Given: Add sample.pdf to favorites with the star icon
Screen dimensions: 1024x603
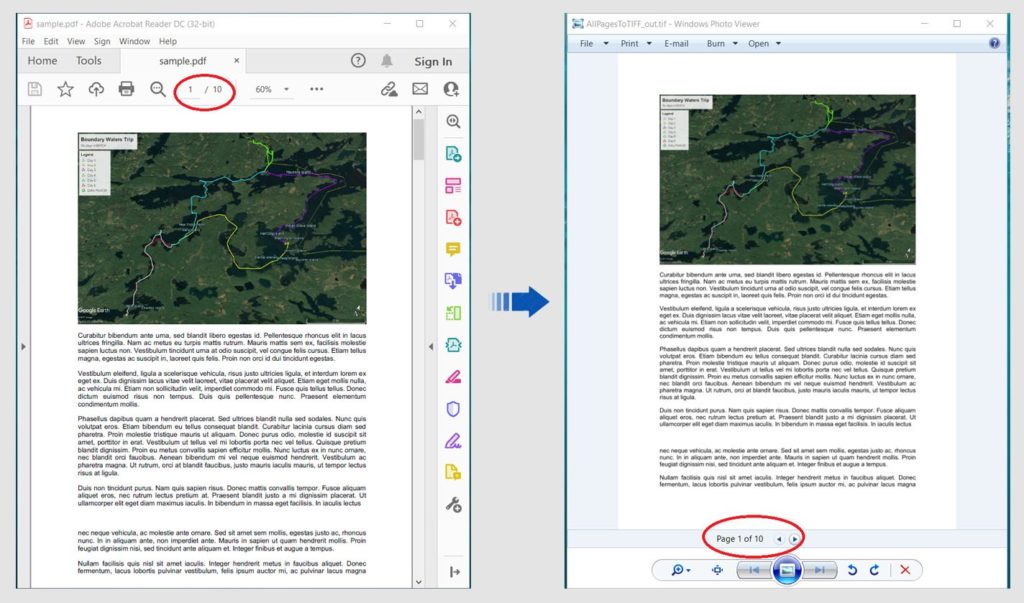Looking at the screenshot, I should [x=65, y=88].
